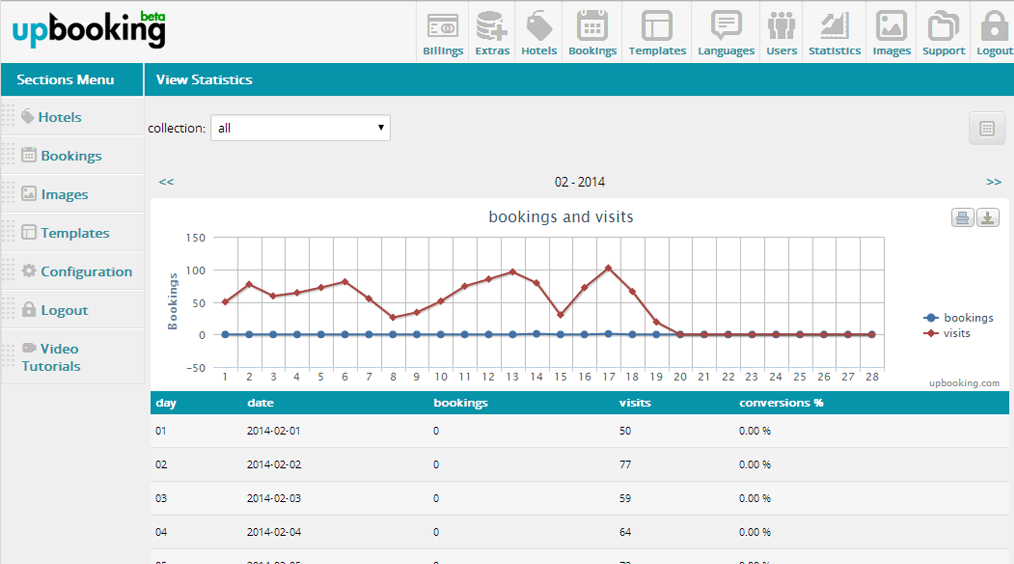Click the "Sections Menu" heading
This screenshot has width=1014, height=564.
[x=65, y=80]
